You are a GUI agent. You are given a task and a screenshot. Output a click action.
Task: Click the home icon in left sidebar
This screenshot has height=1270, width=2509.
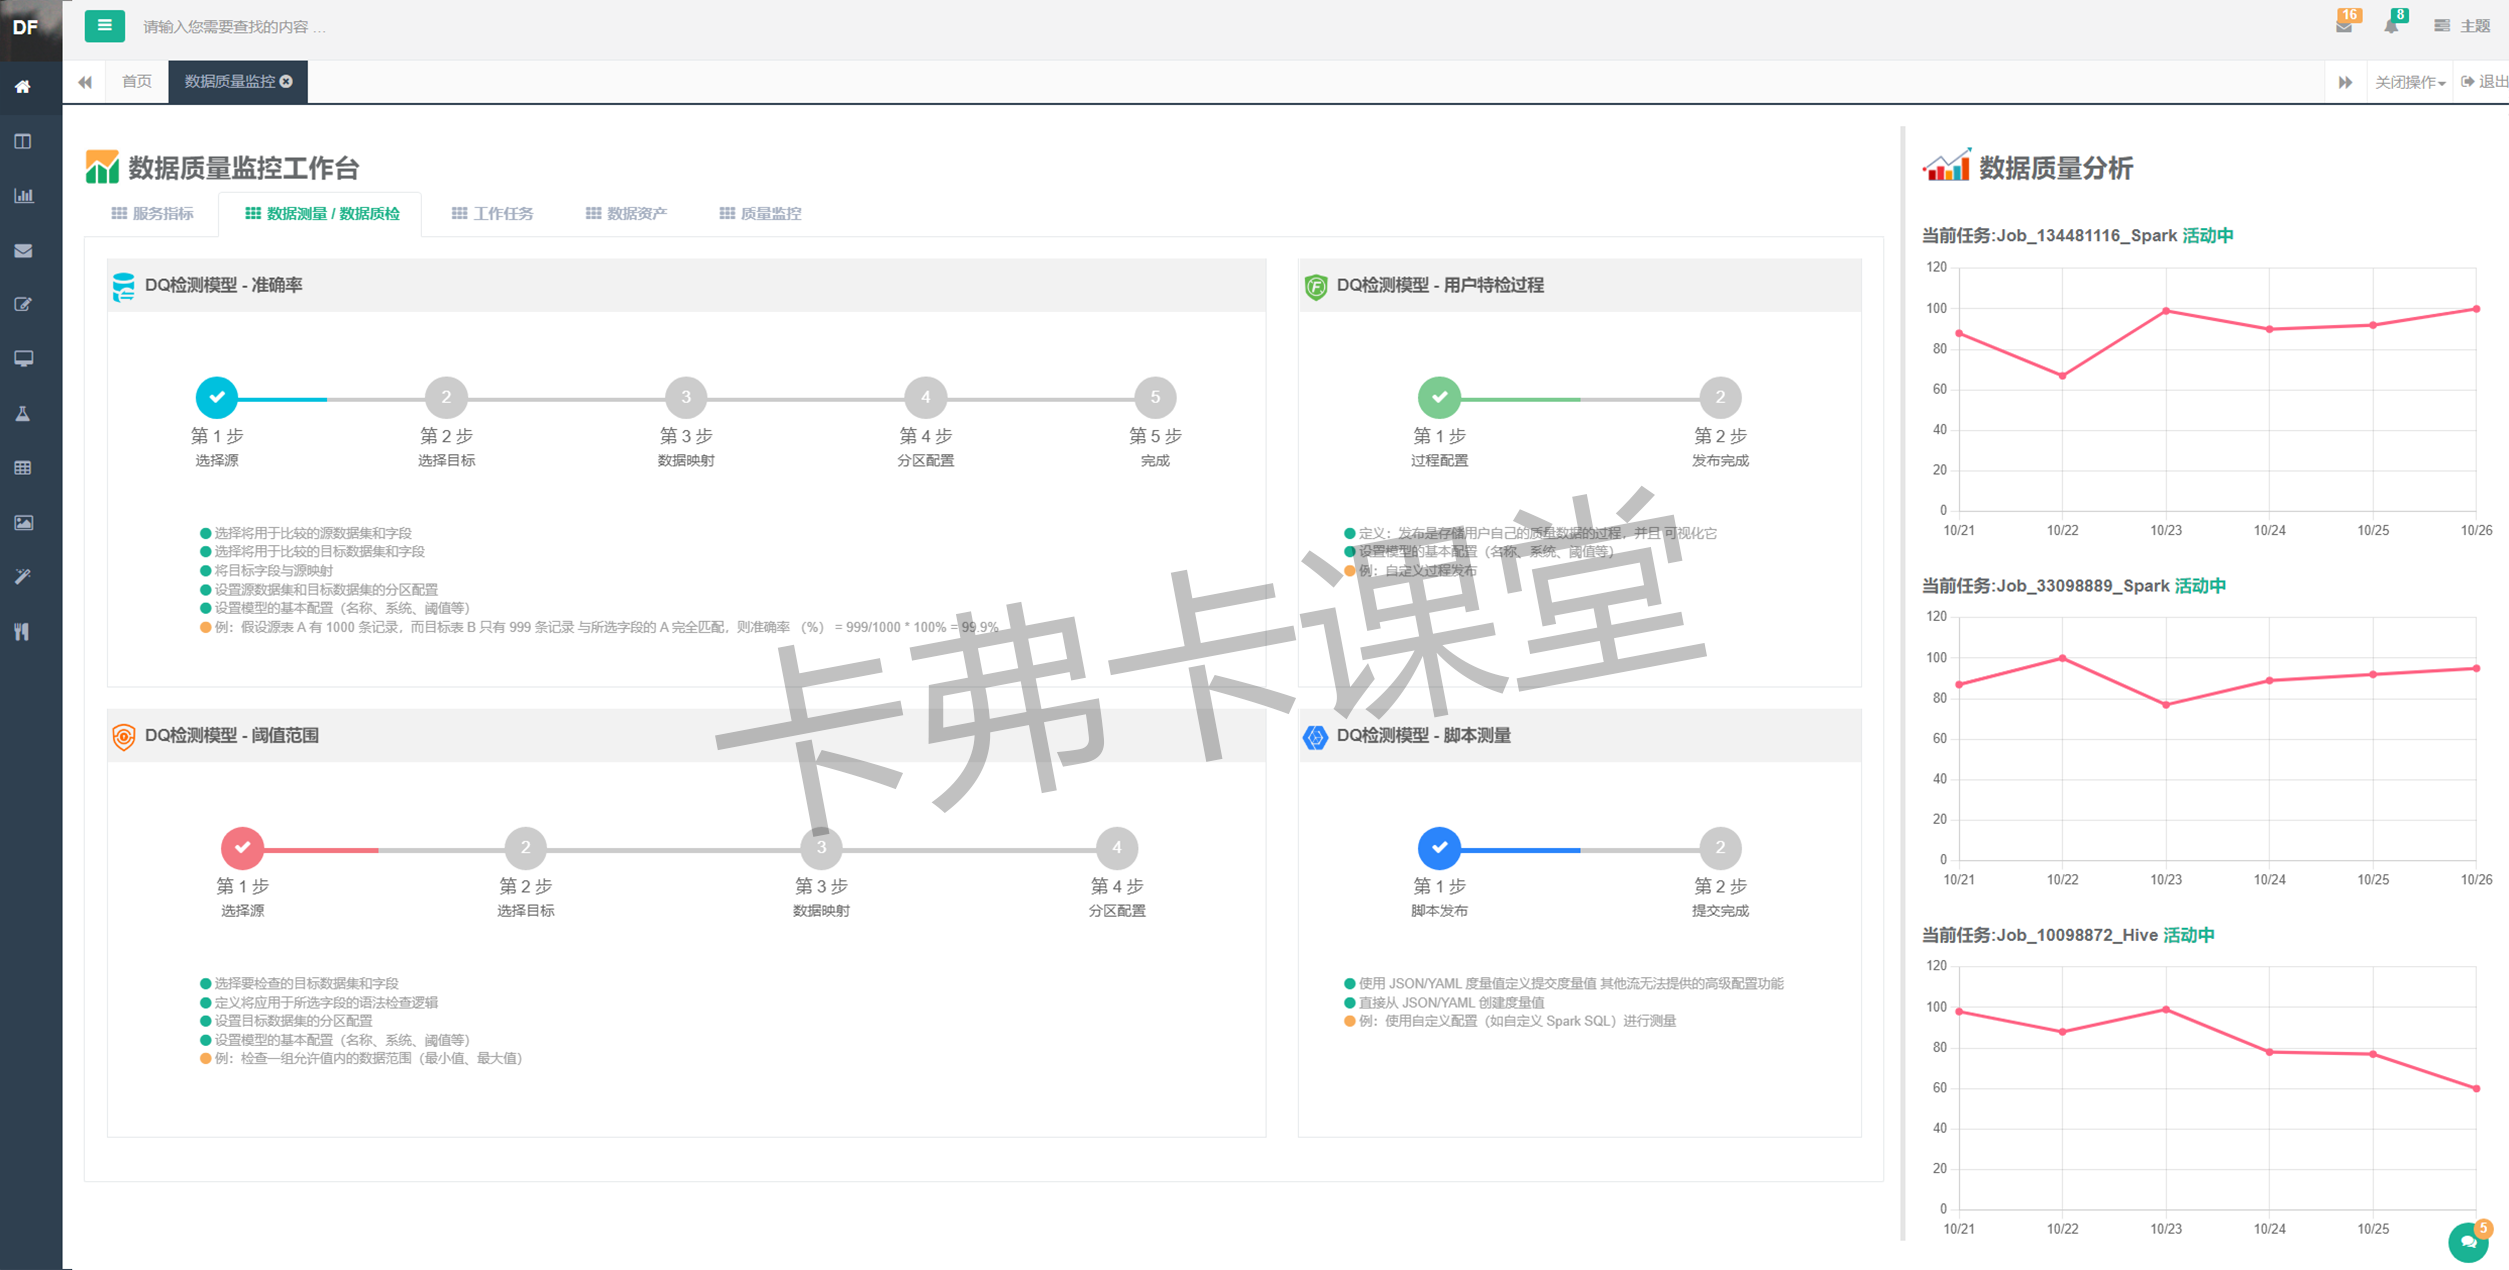tap(23, 87)
